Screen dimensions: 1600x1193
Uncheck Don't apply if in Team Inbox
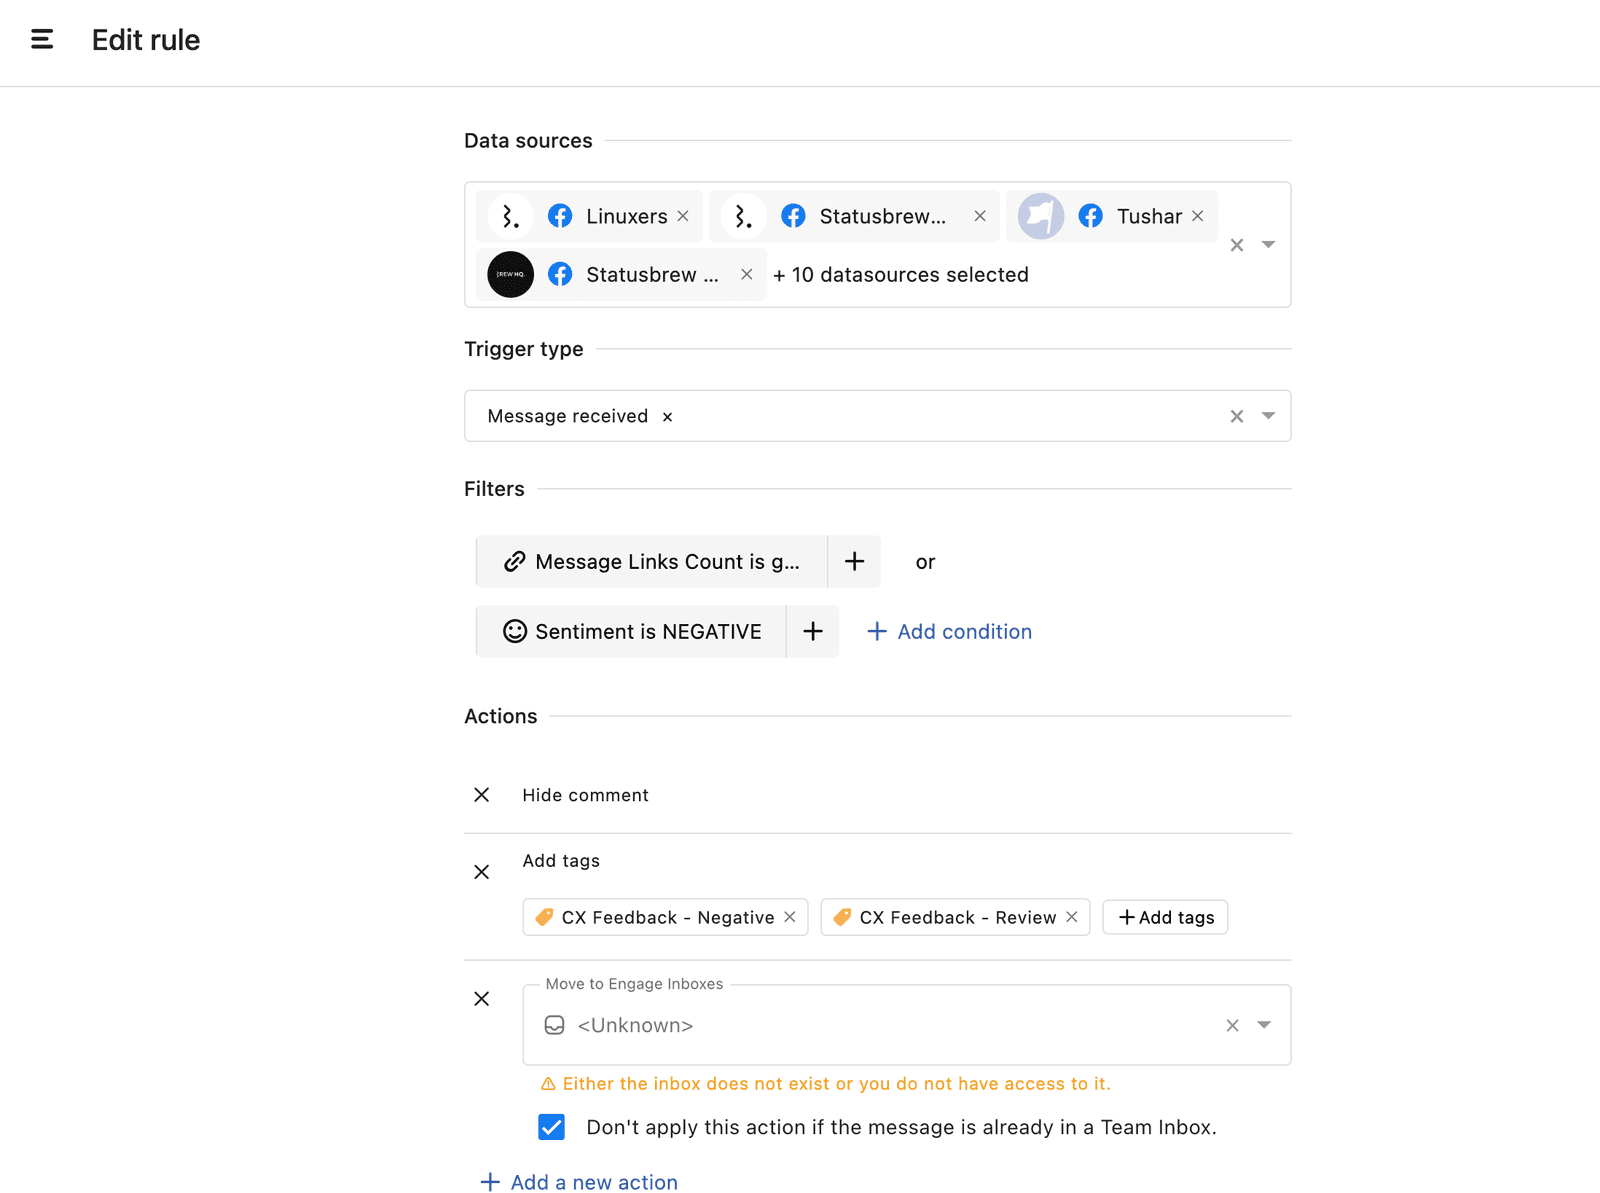(551, 1127)
